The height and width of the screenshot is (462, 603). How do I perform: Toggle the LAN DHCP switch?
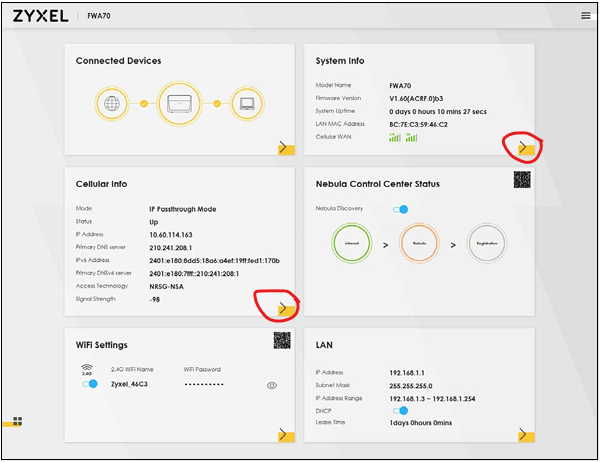pyautogui.click(x=400, y=411)
